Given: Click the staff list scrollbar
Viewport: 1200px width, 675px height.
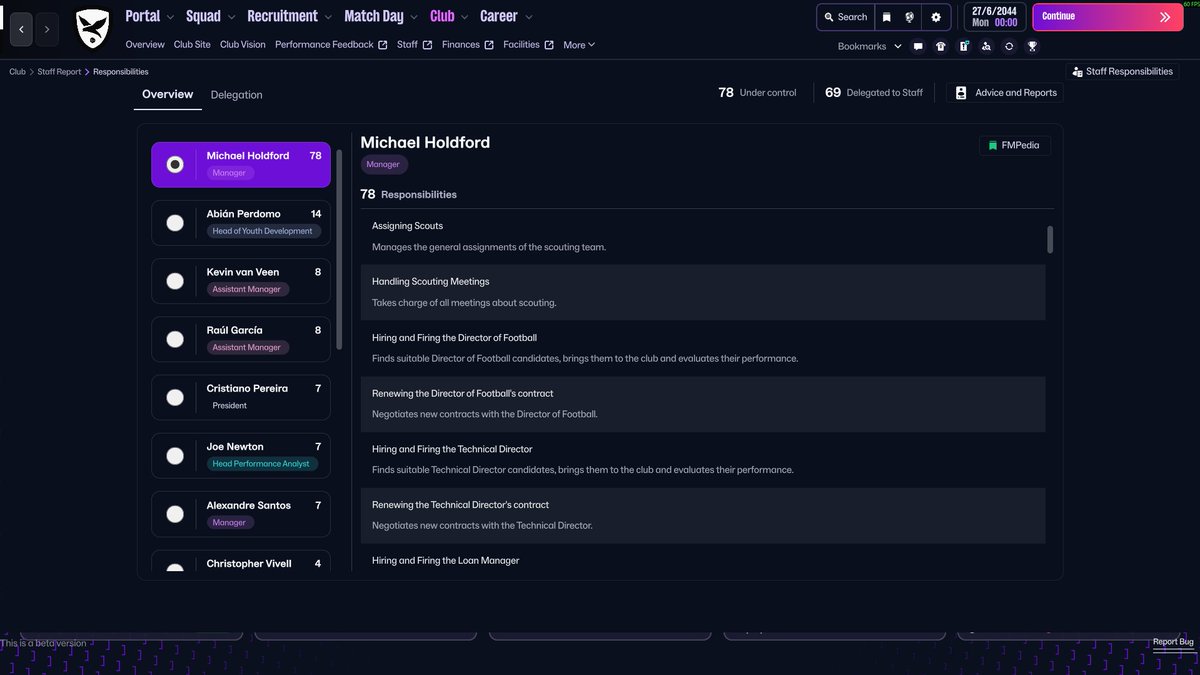Looking at the screenshot, I should (x=339, y=250).
